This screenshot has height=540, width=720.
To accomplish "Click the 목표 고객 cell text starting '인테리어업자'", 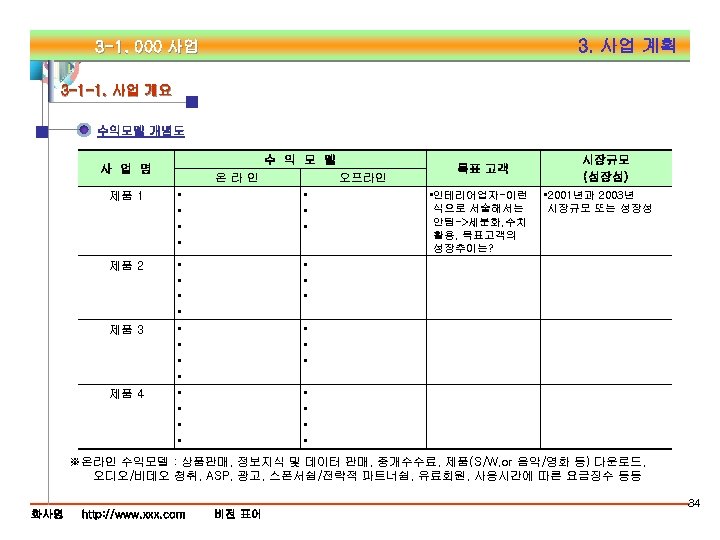I will point(478,222).
